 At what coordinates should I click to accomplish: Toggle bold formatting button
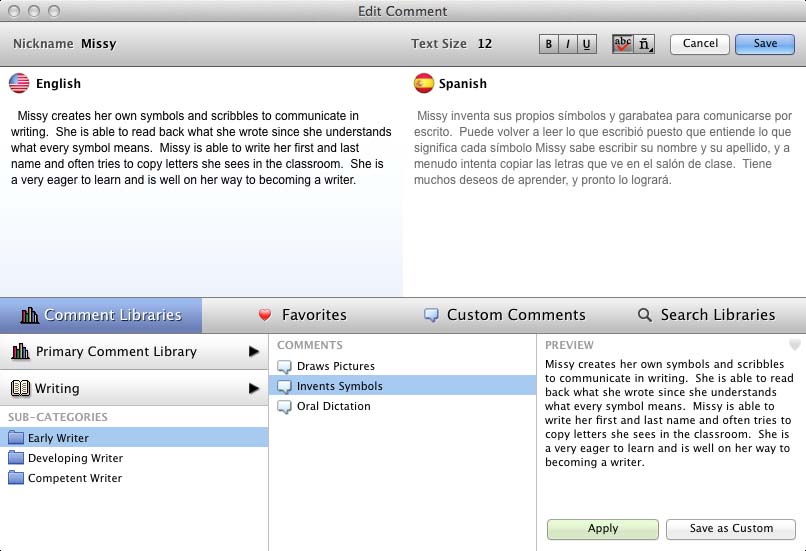click(x=548, y=44)
